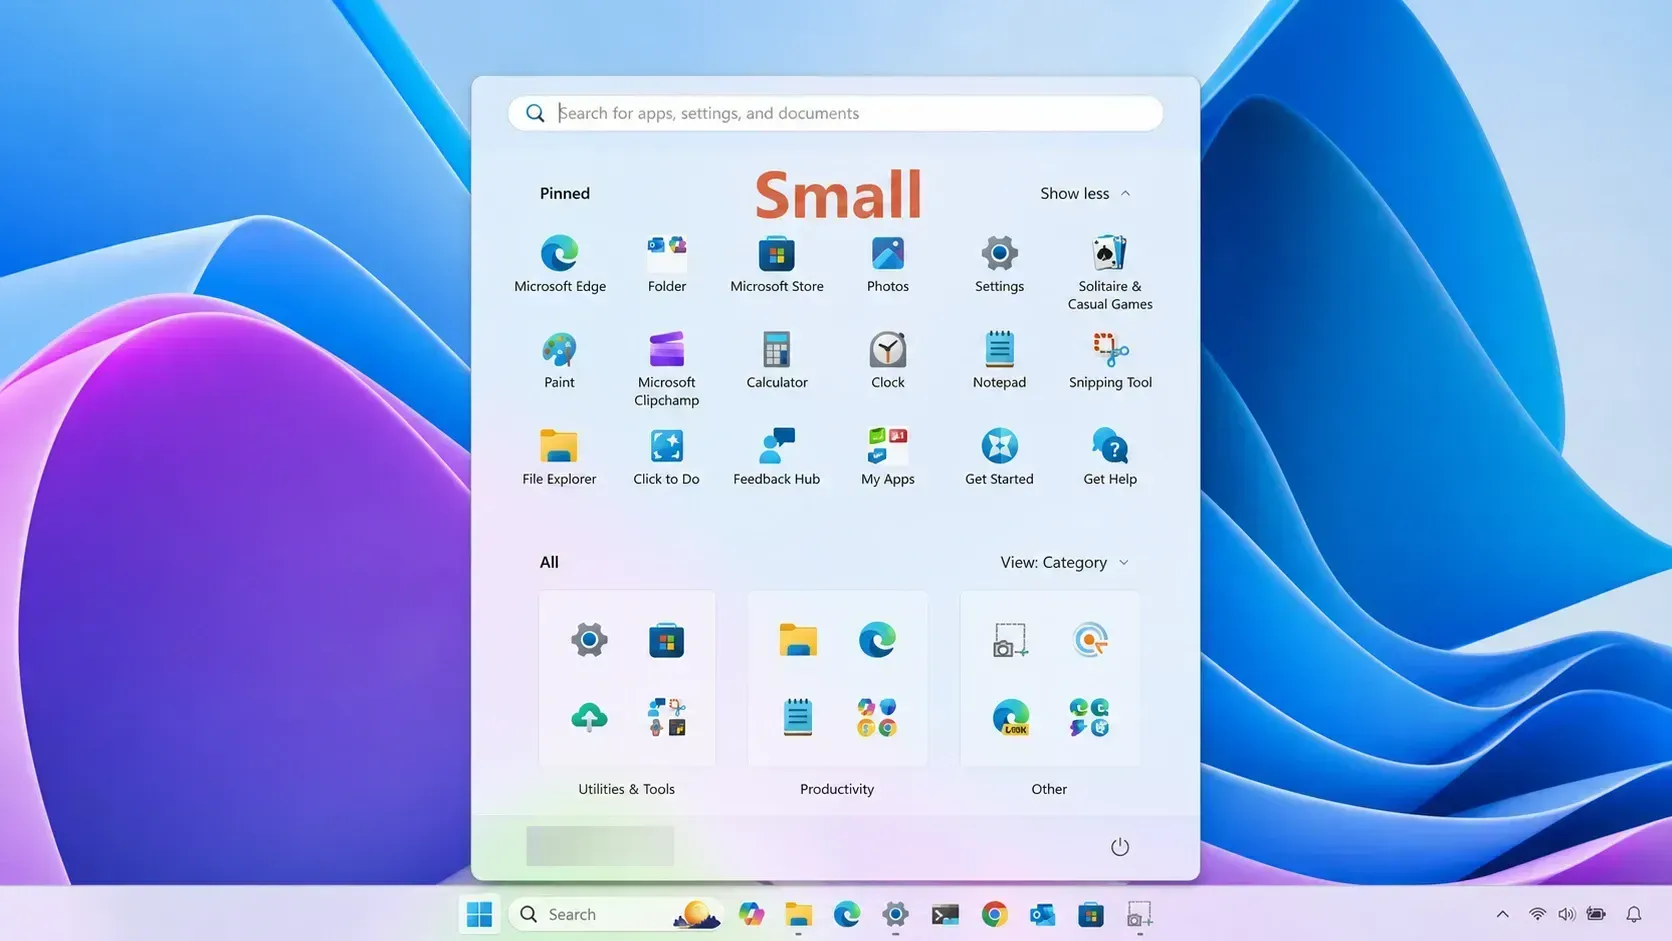Open Wi-Fi network status in tray
This screenshot has height=941, width=1672.
point(1537,914)
